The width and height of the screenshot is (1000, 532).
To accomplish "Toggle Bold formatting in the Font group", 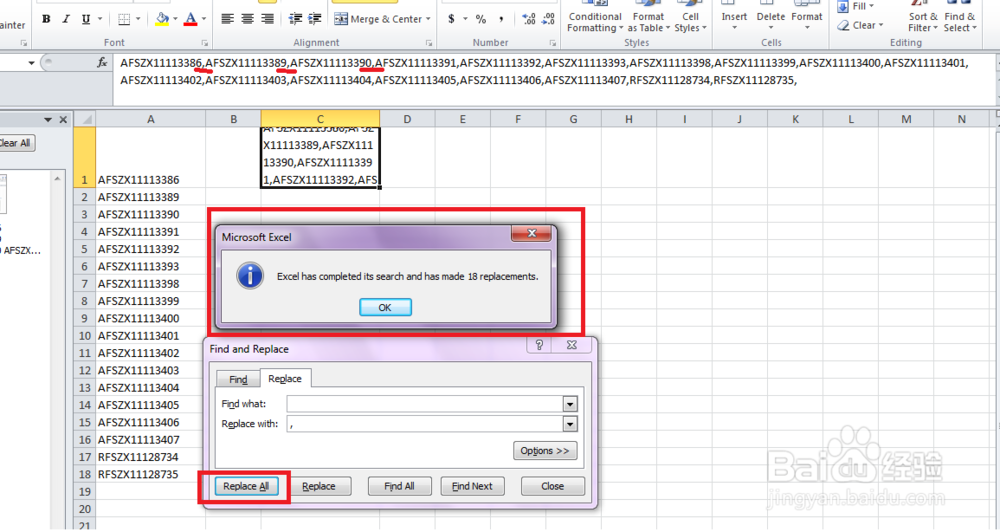I will pyautogui.click(x=46, y=19).
